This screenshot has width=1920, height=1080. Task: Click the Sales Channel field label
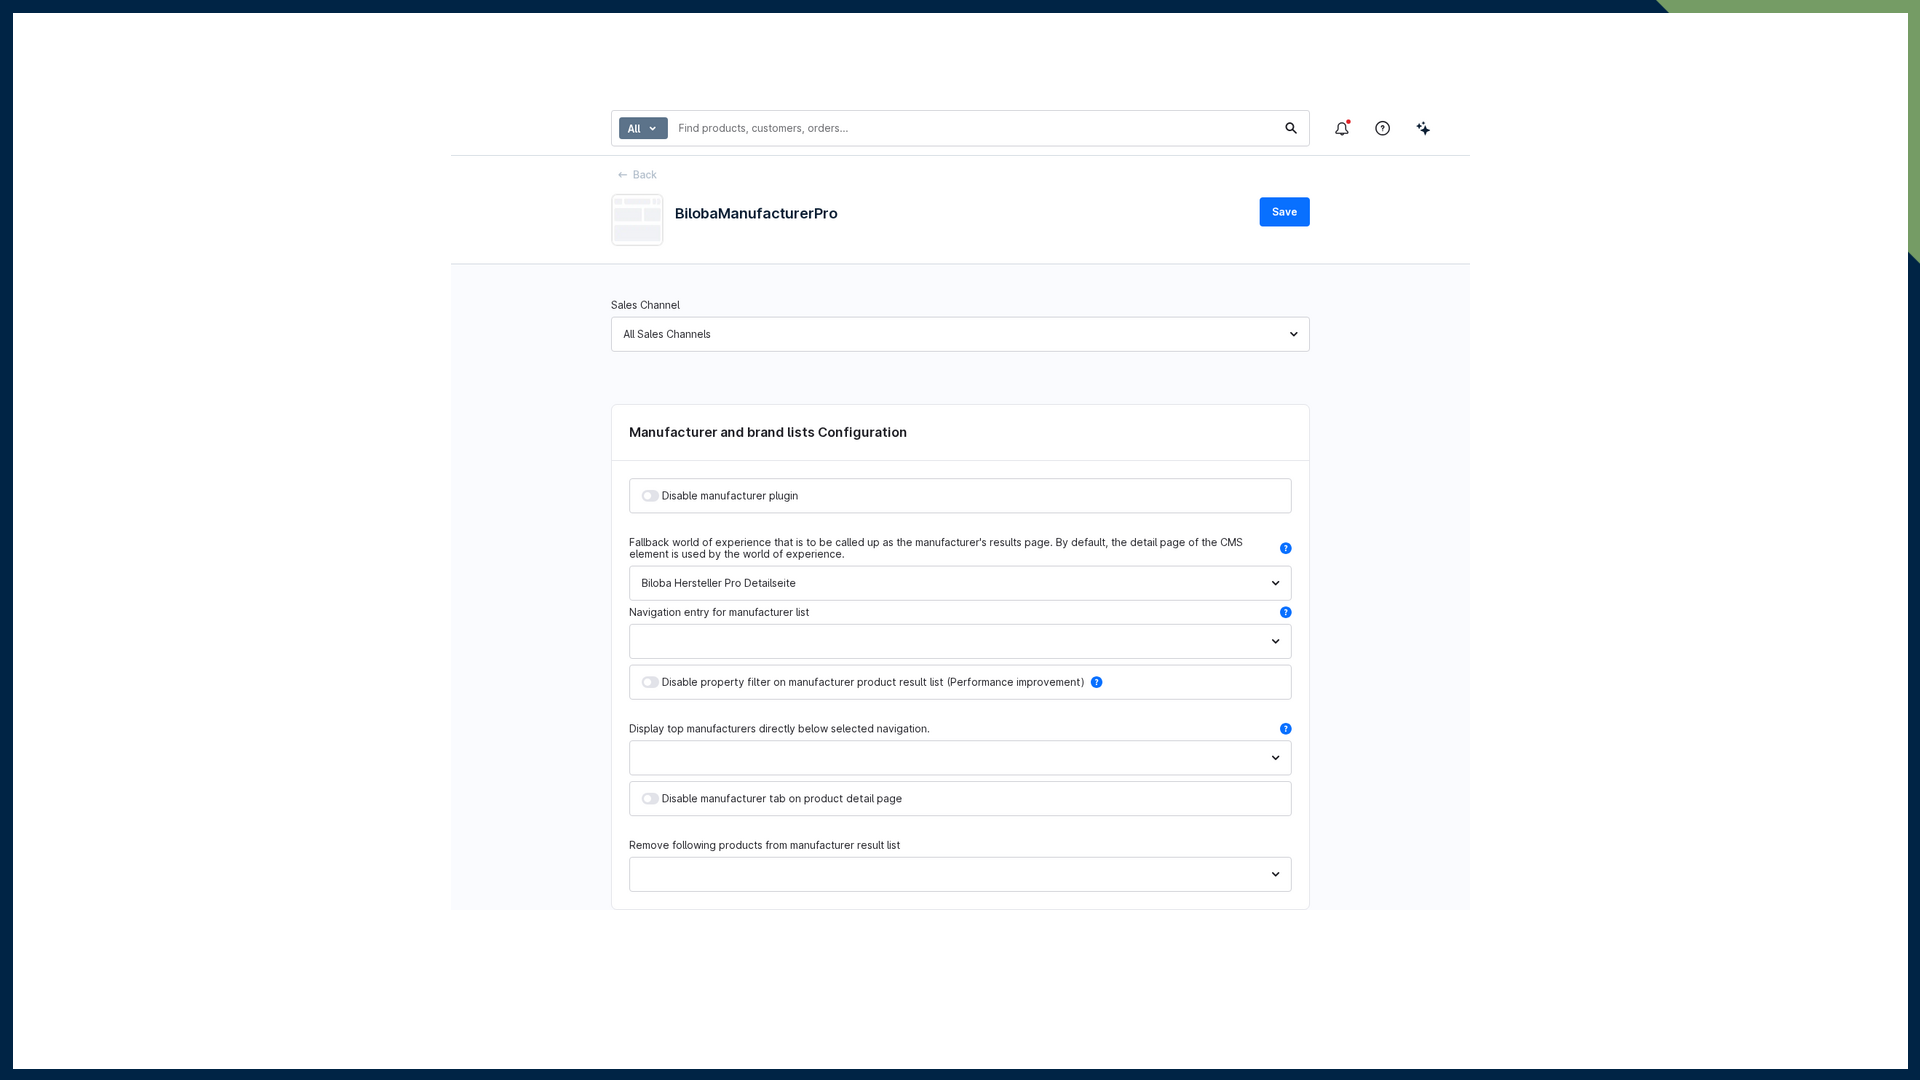(645, 305)
